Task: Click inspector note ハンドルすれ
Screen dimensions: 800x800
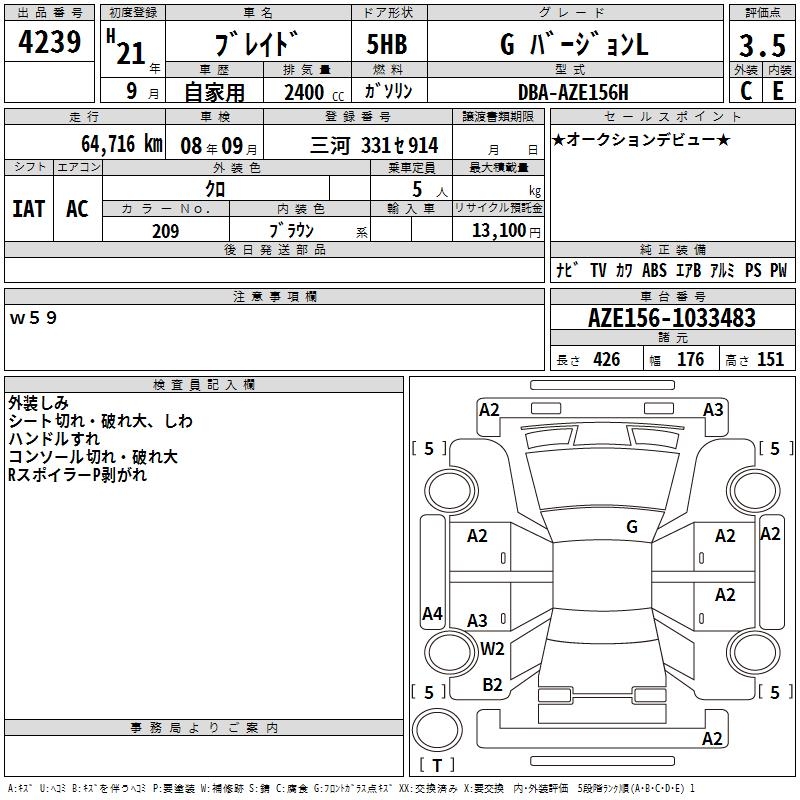Action: (54, 439)
